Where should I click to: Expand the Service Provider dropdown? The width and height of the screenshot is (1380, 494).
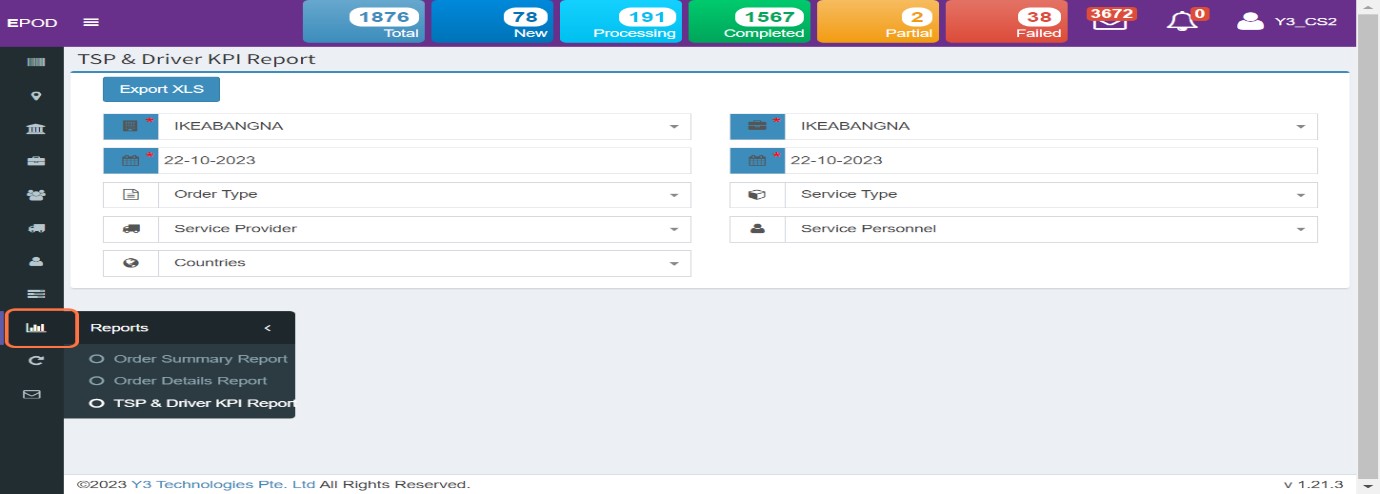[424, 228]
